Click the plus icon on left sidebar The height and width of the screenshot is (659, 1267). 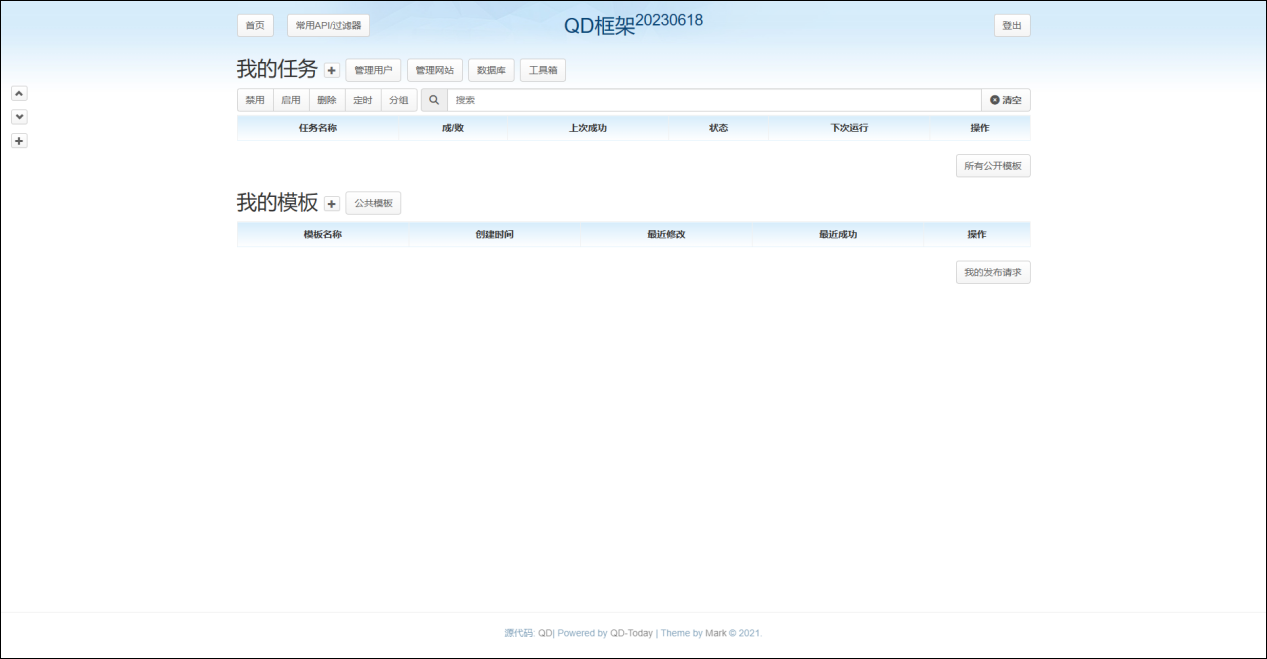point(19,141)
